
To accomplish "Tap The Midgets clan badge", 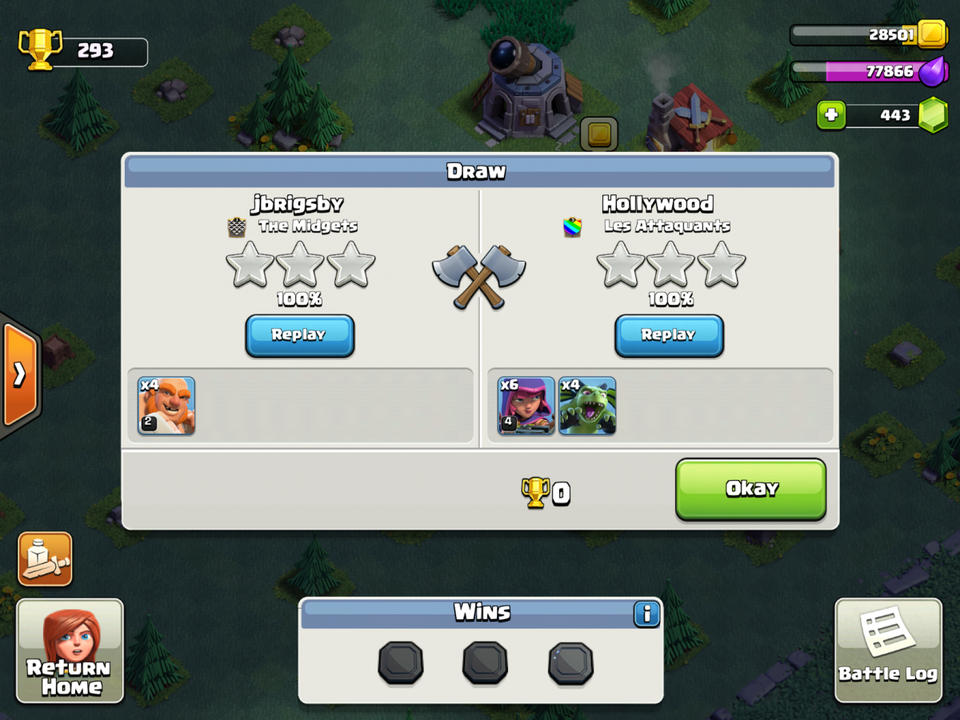I will point(237,227).
